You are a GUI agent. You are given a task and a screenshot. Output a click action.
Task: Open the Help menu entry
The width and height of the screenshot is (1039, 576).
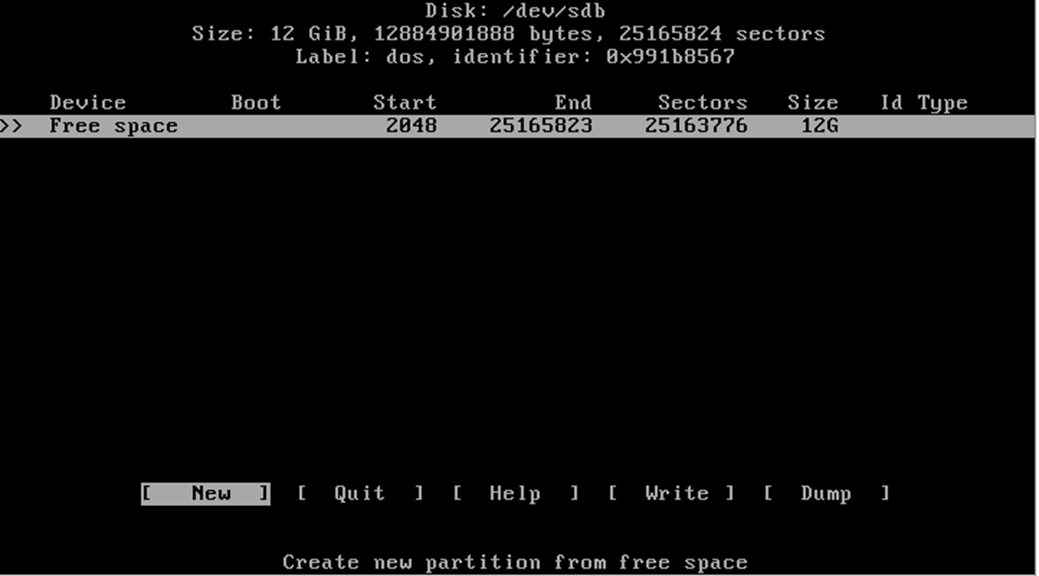coord(515,493)
